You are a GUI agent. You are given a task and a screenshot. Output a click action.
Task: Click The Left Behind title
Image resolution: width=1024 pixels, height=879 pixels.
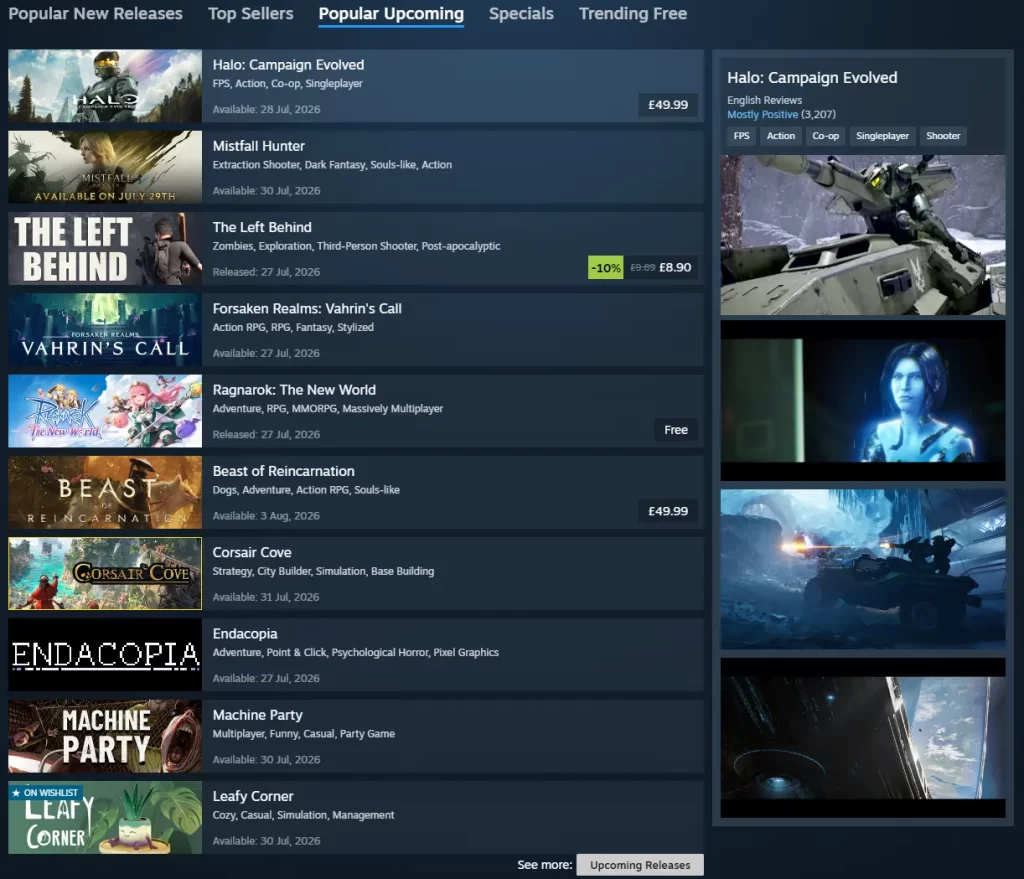[262, 227]
